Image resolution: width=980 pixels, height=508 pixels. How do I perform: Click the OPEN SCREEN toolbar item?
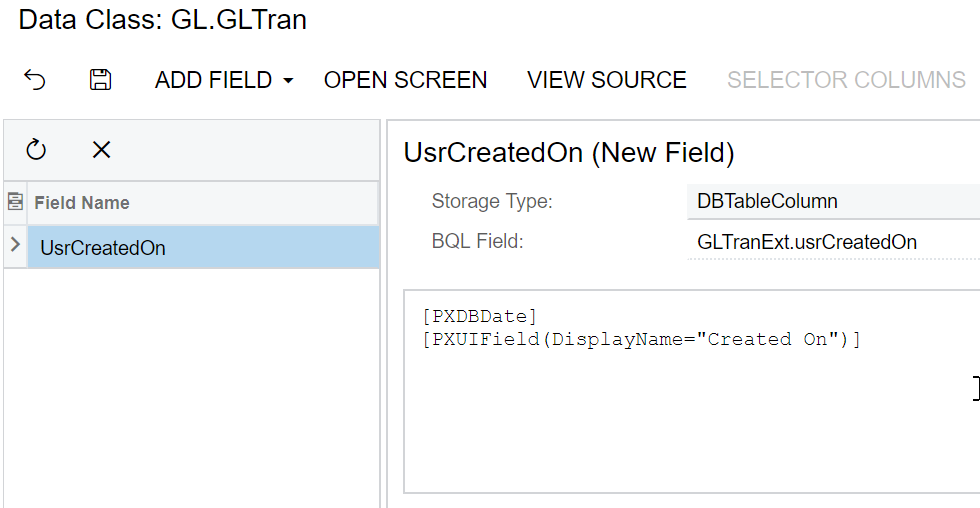[405, 80]
